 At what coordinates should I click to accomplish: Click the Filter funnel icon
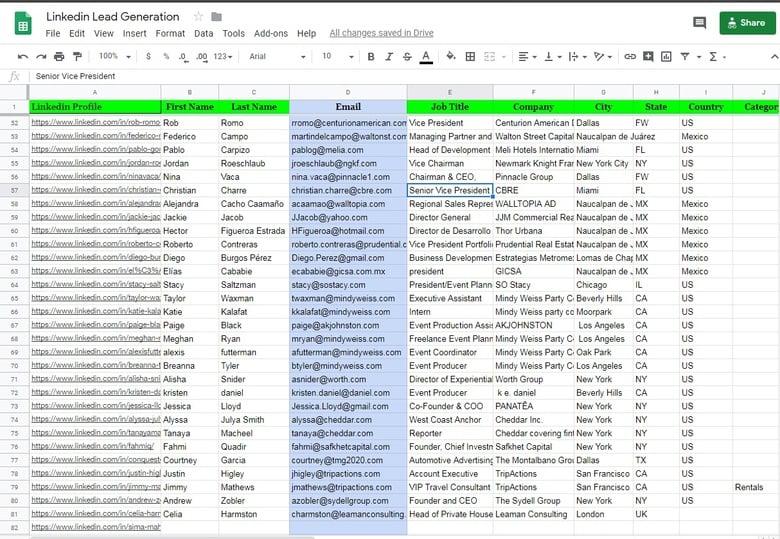[685, 57]
